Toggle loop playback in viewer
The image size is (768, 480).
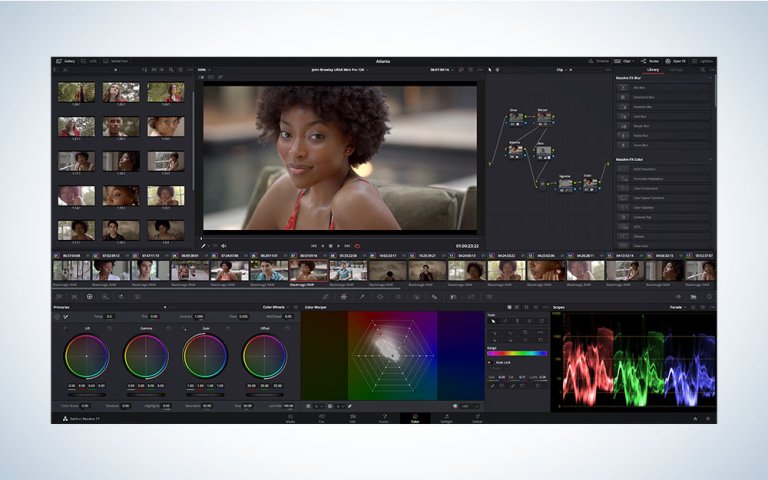tap(357, 245)
